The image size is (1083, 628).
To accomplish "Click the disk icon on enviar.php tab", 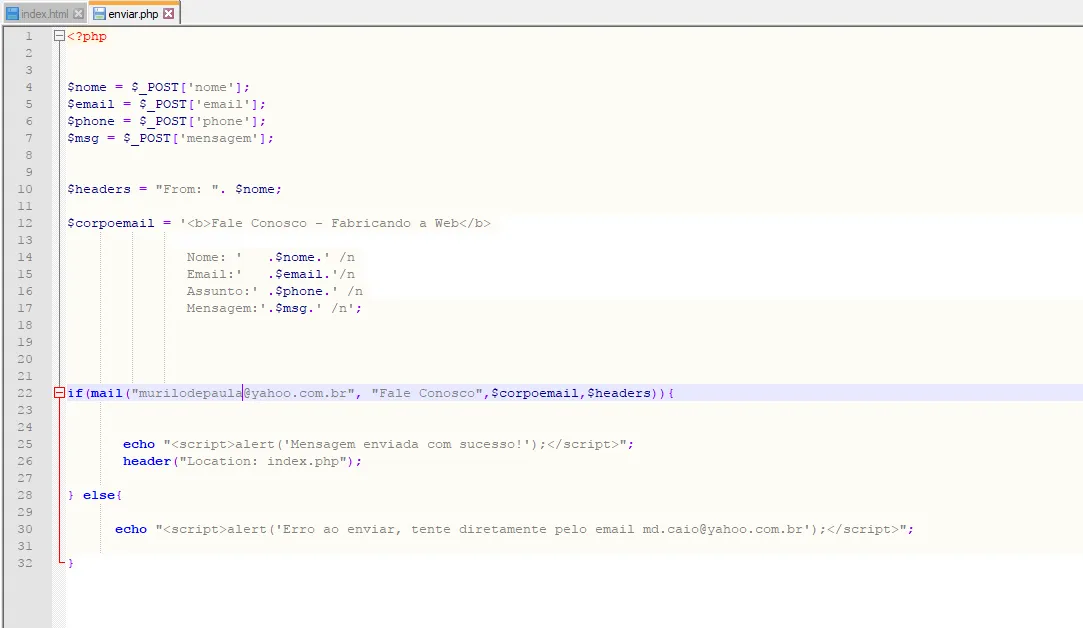I will point(99,14).
